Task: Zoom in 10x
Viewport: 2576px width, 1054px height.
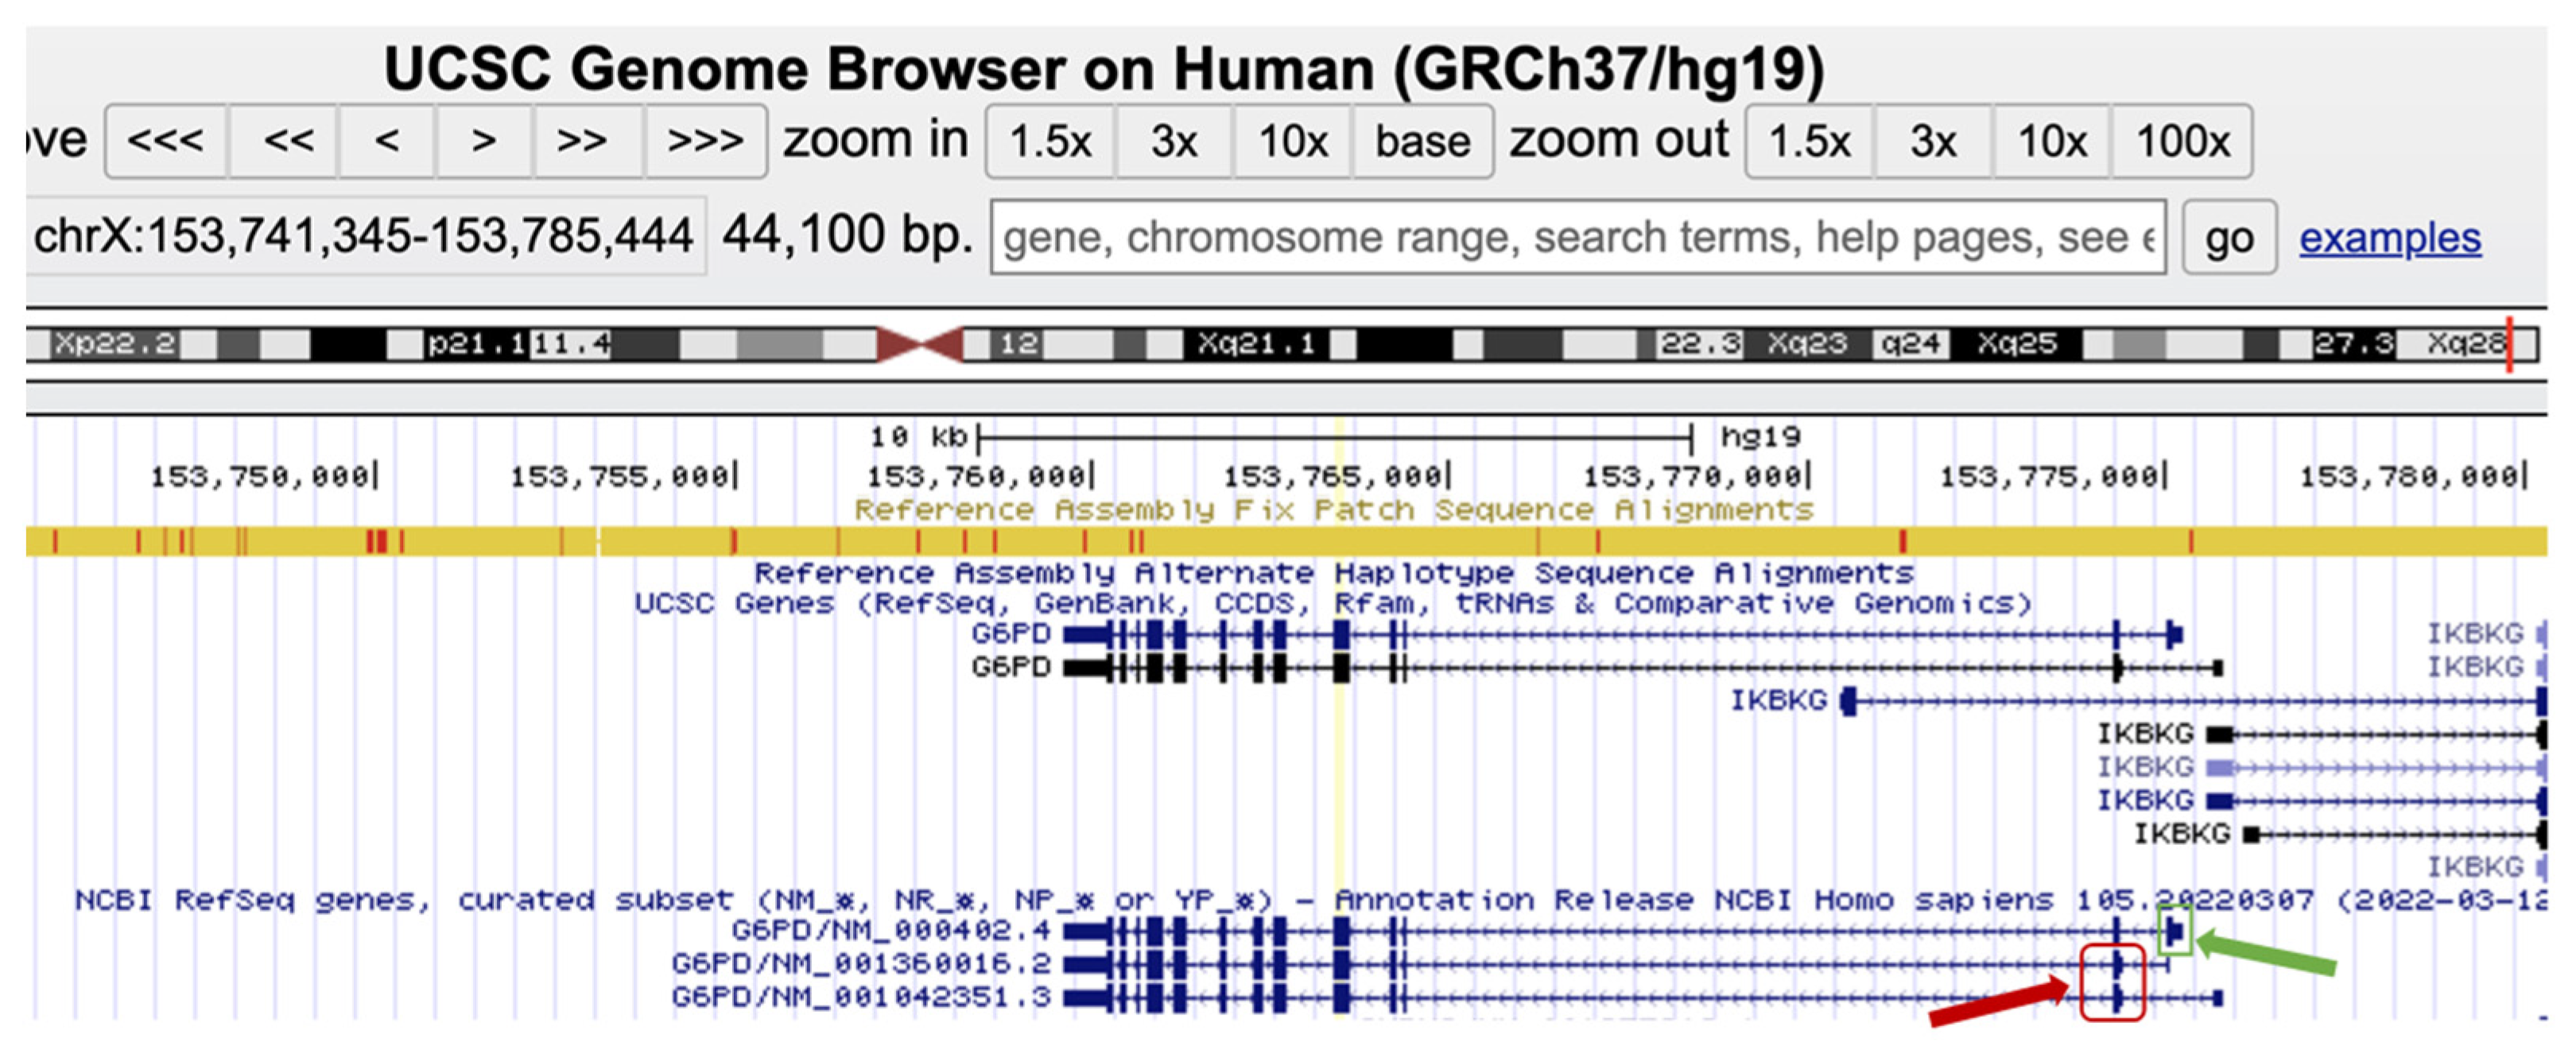Action: 1292,141
